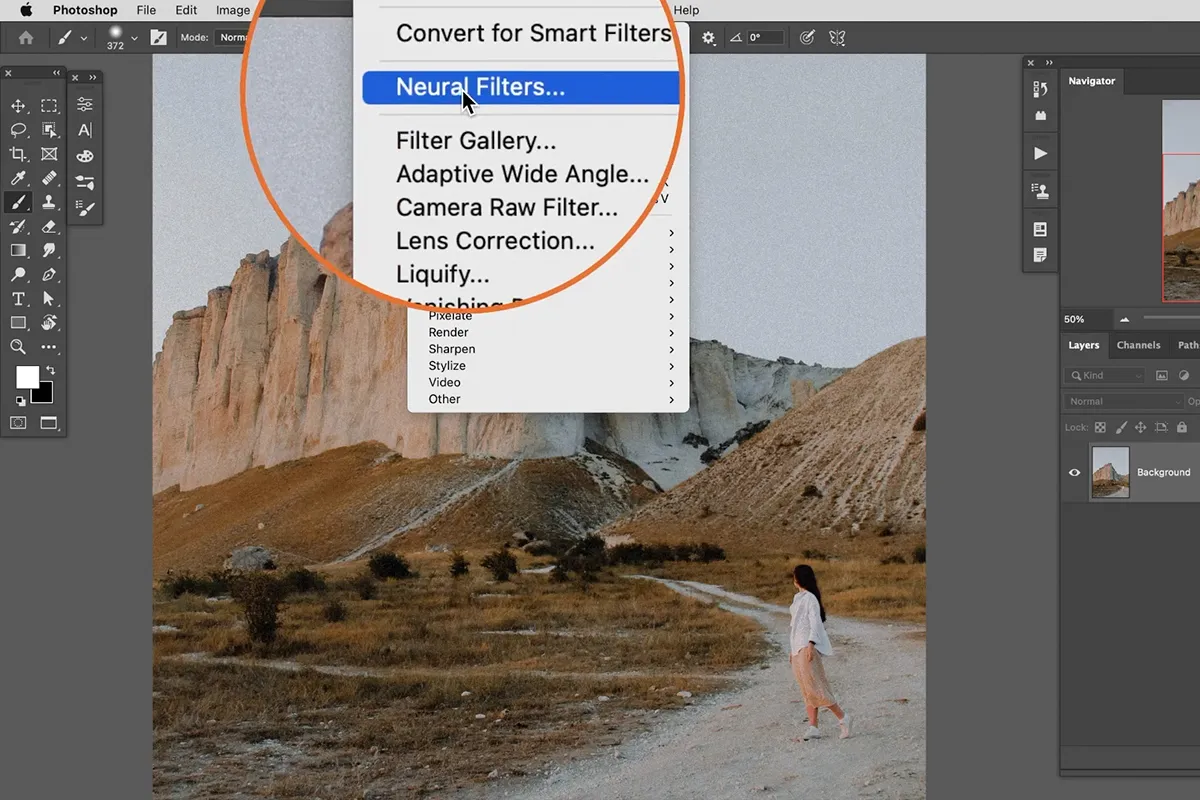Open the layer filter Kind dropdown
This screenshot has height=800, width=1200.
pos(1105,375)
